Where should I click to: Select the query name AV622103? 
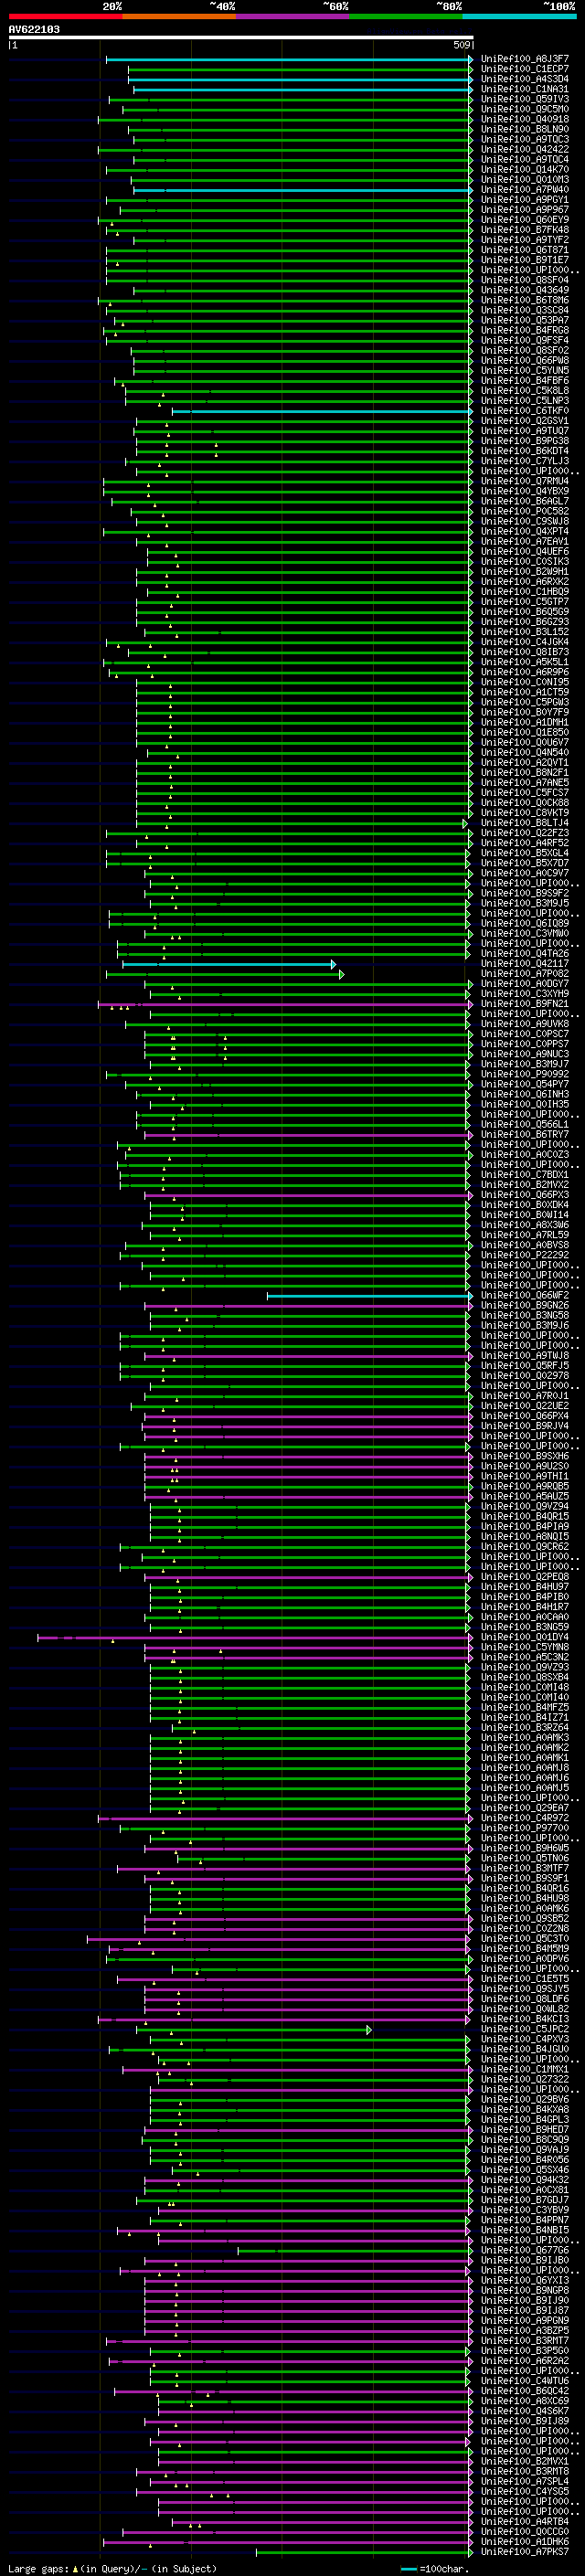(34, 29)
